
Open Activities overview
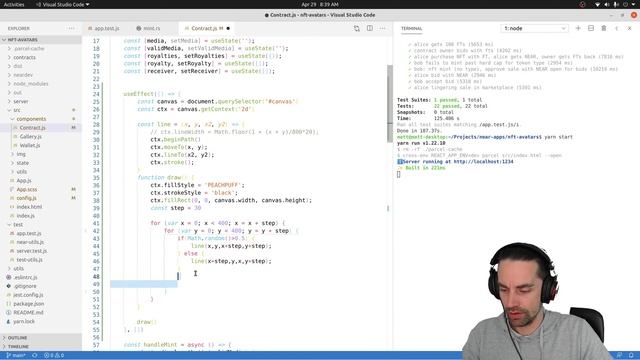click(14, 4)
